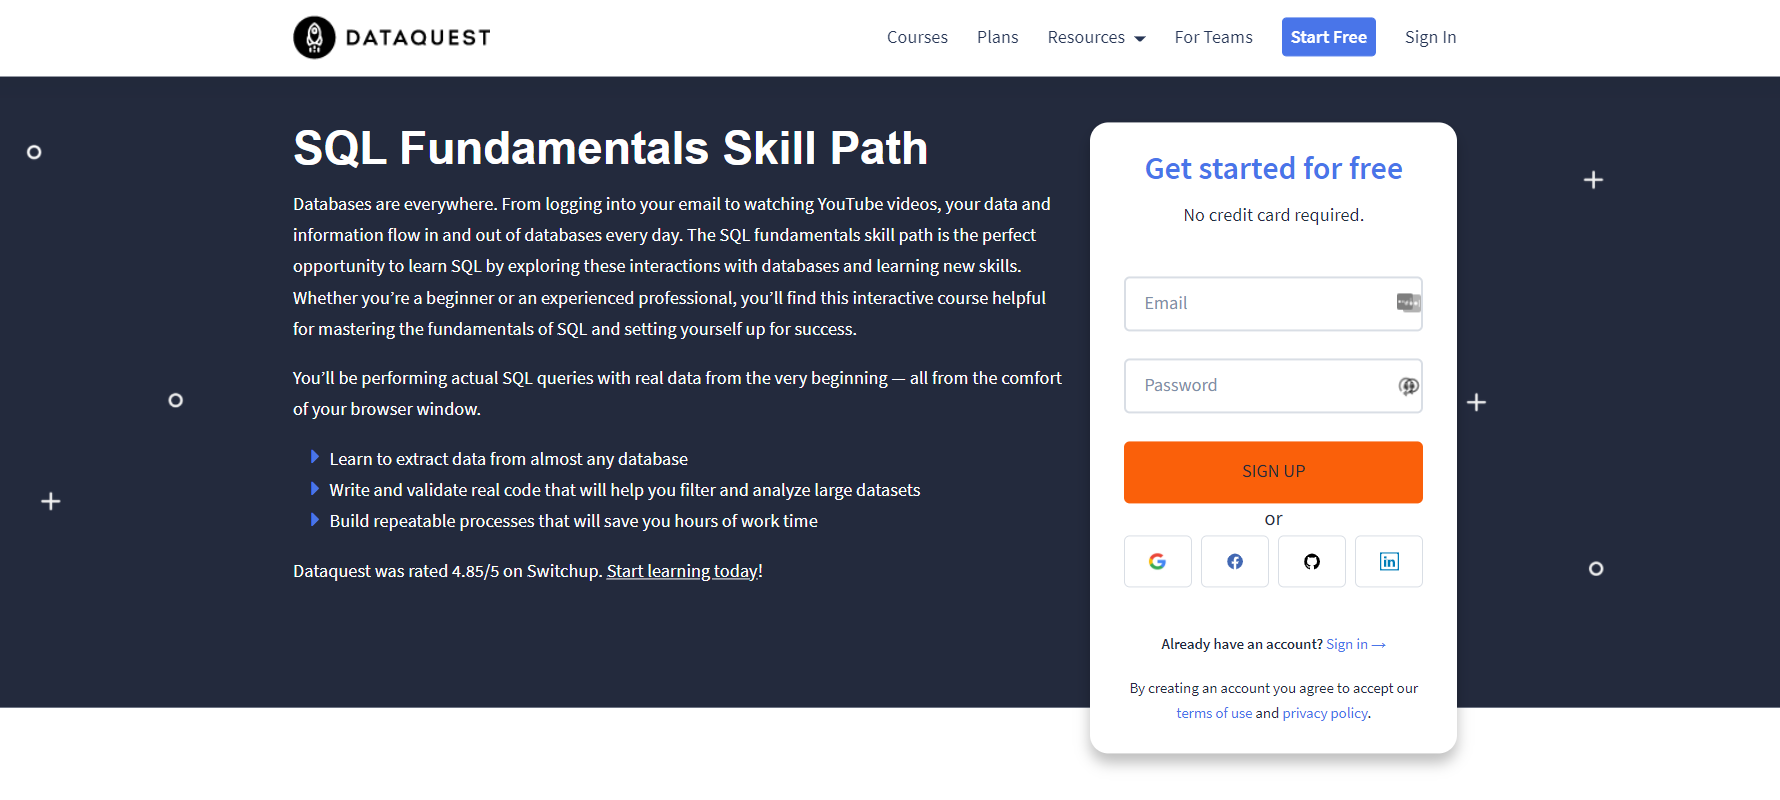This screenshot has width=1780, height=800.
Task: Click 'Build repeatable processes' bullet text
Action: [573, 521]
